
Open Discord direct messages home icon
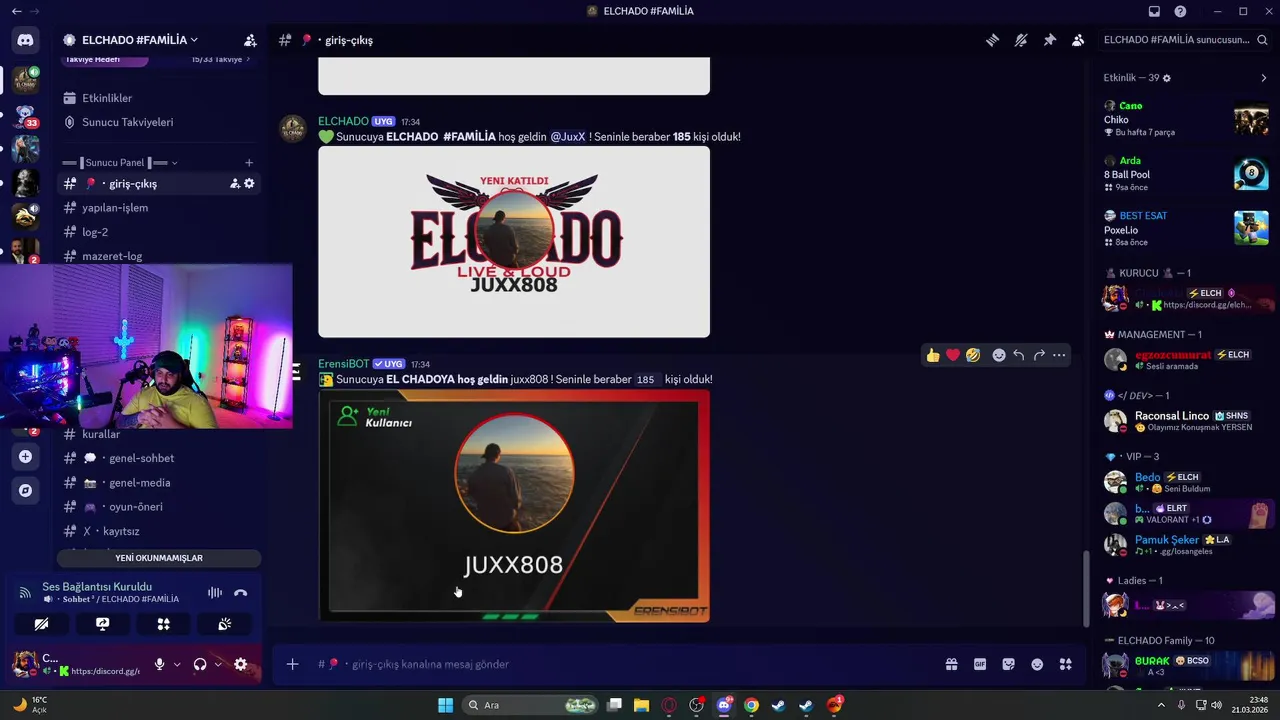[25, 40]
